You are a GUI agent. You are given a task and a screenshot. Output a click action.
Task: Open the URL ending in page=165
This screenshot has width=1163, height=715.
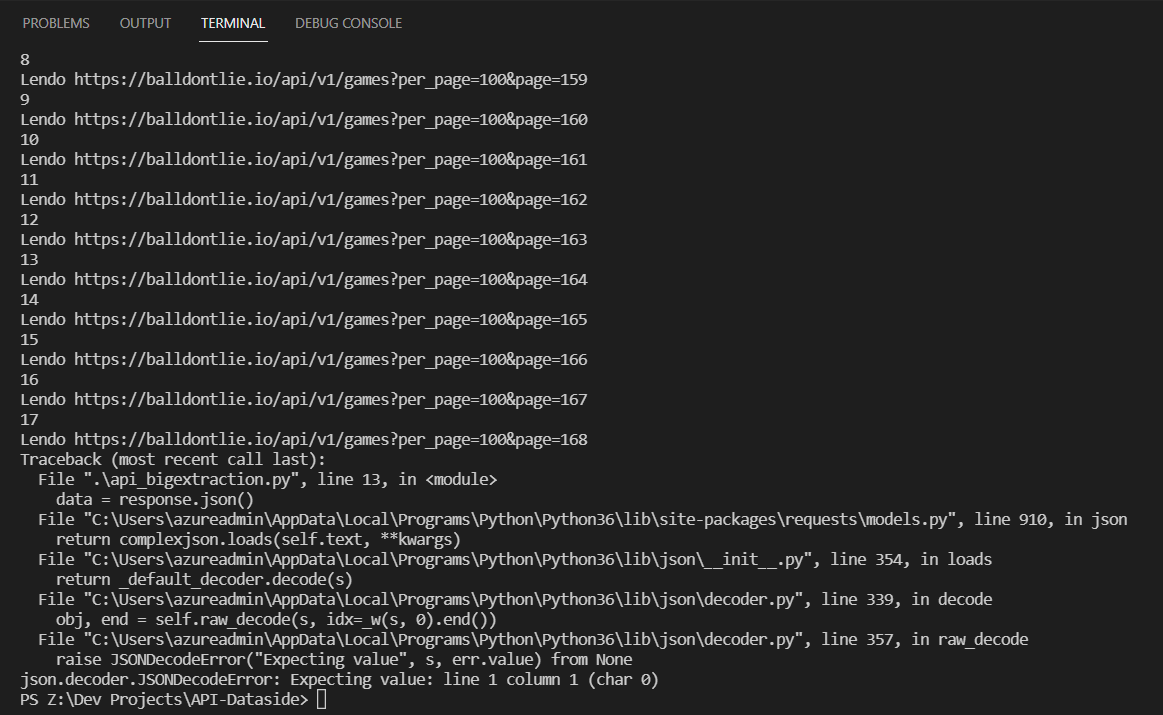[x=331, y=320]
